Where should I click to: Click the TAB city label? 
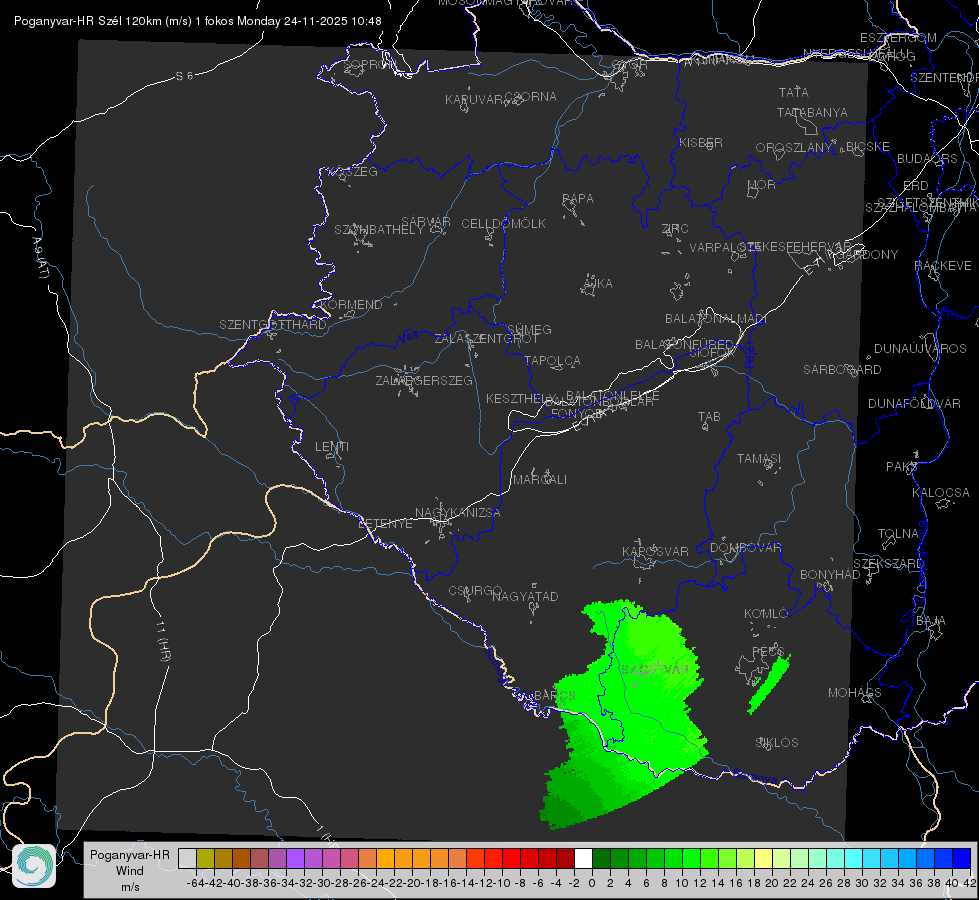coord(709,417)
